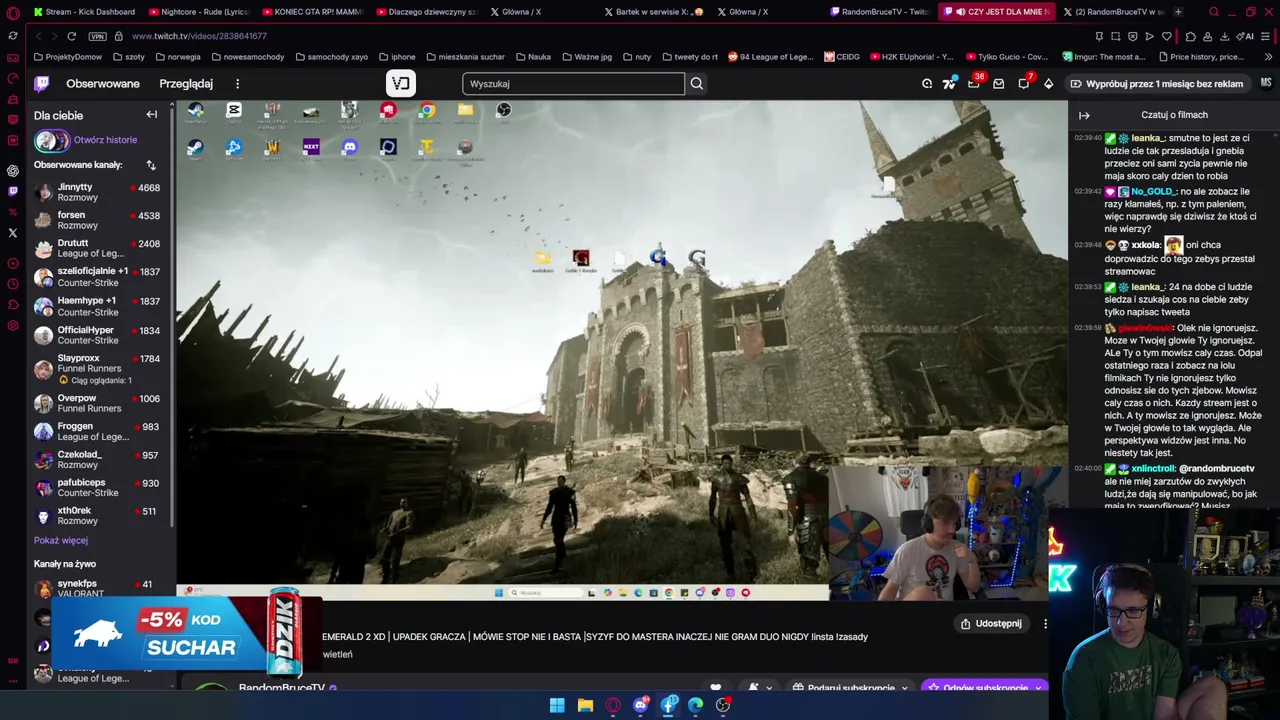Open the Ważne jpg bookmark folder
The width and height of the screenshot is (1280, 720).
[586, 57]
